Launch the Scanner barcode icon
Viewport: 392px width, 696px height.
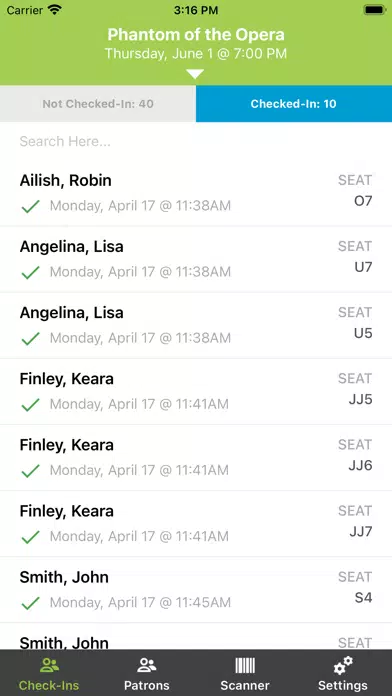(x=245, y=665)
